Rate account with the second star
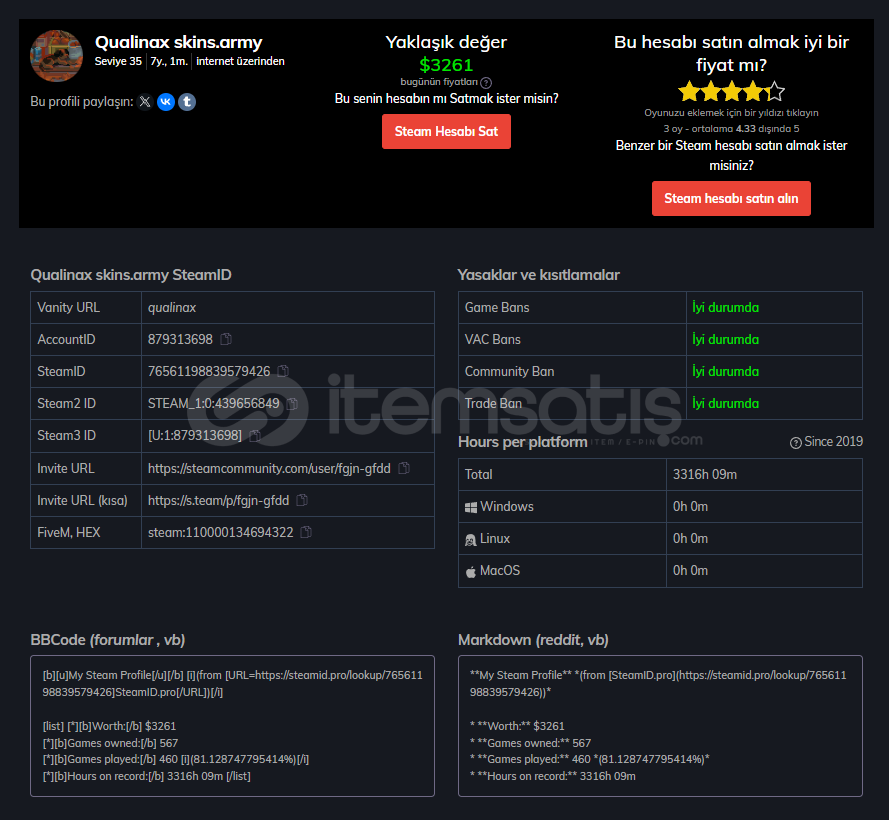889x820 pixels. point(710,91)
